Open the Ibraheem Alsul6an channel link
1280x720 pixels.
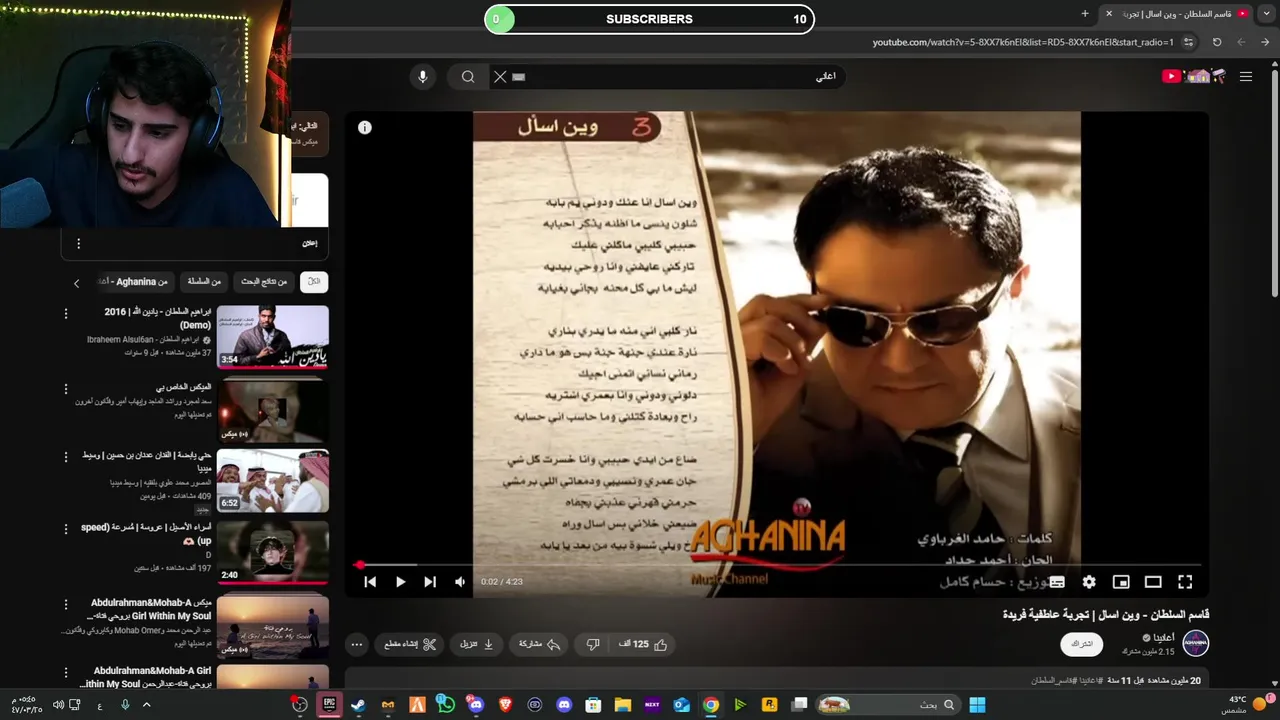[144, 340]
